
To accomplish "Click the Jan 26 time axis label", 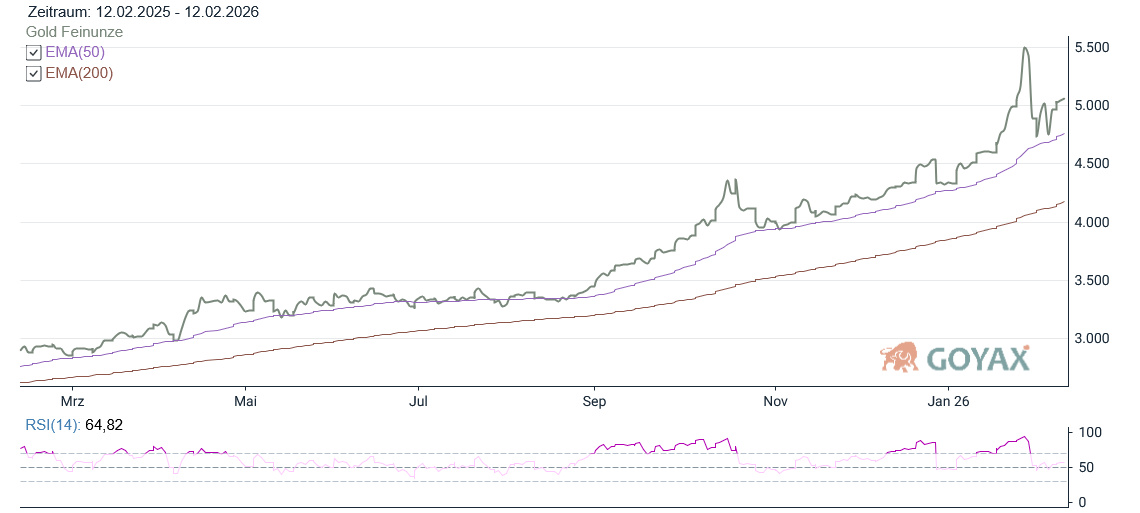I will click(947, 402).
